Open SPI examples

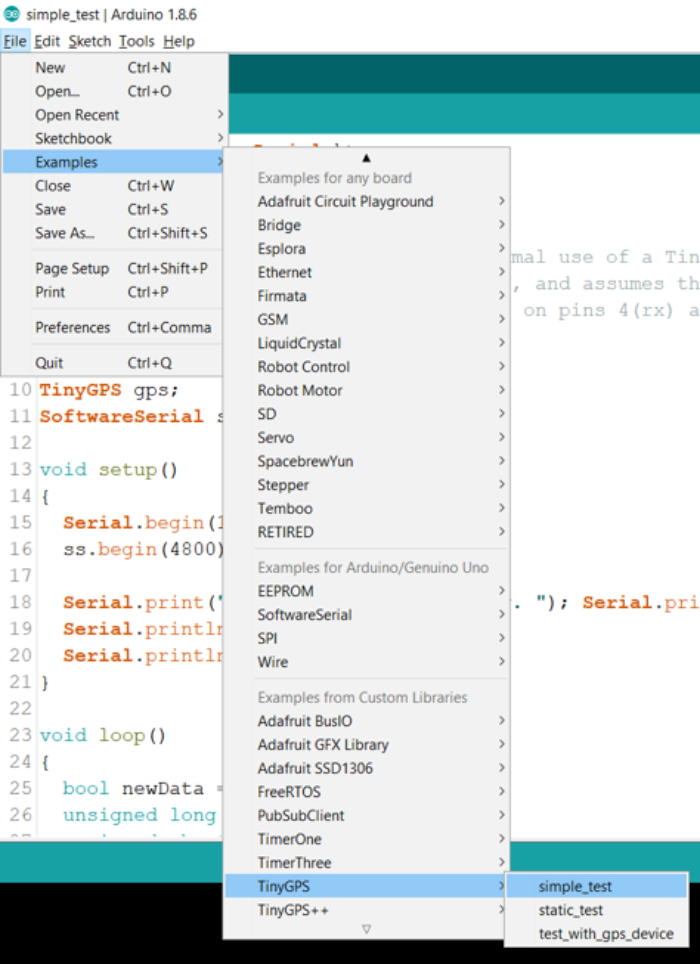tap(366, 639)
